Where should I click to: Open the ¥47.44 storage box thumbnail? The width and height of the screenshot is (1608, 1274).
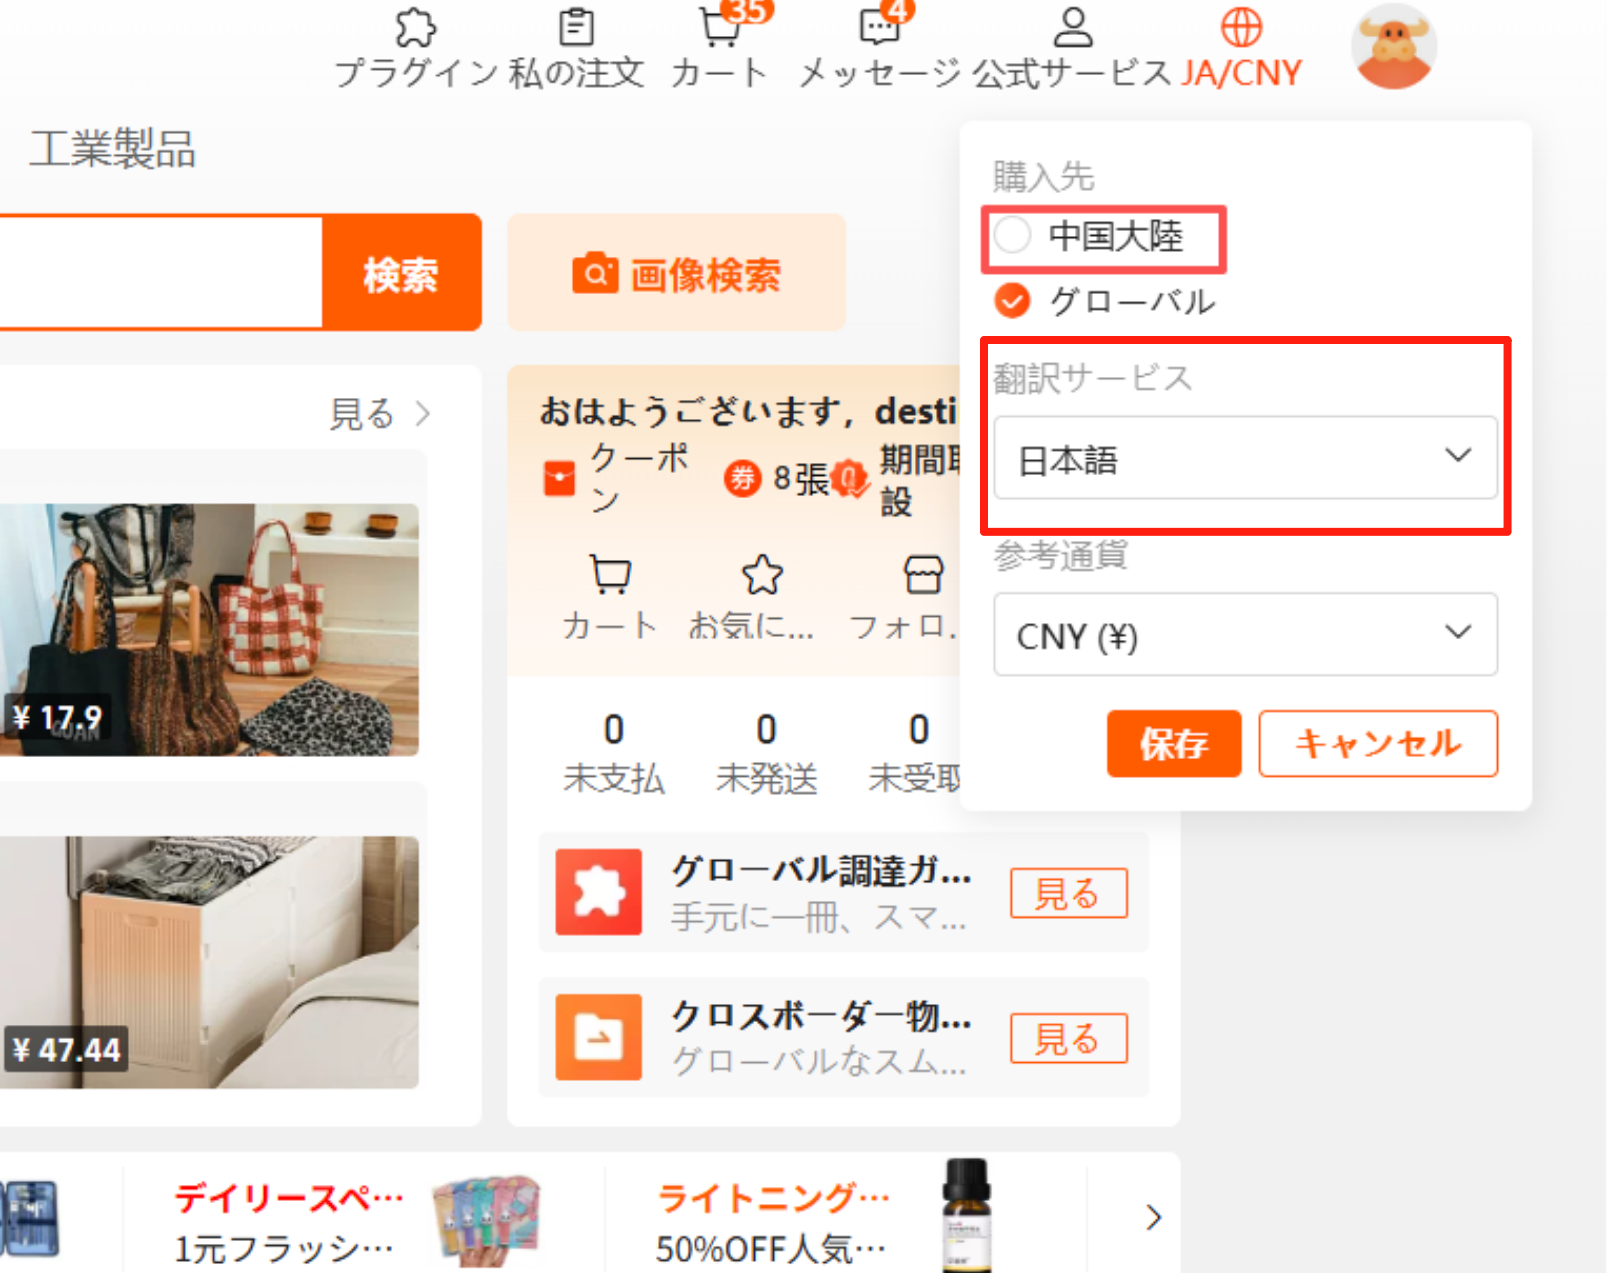click(208, 961)
